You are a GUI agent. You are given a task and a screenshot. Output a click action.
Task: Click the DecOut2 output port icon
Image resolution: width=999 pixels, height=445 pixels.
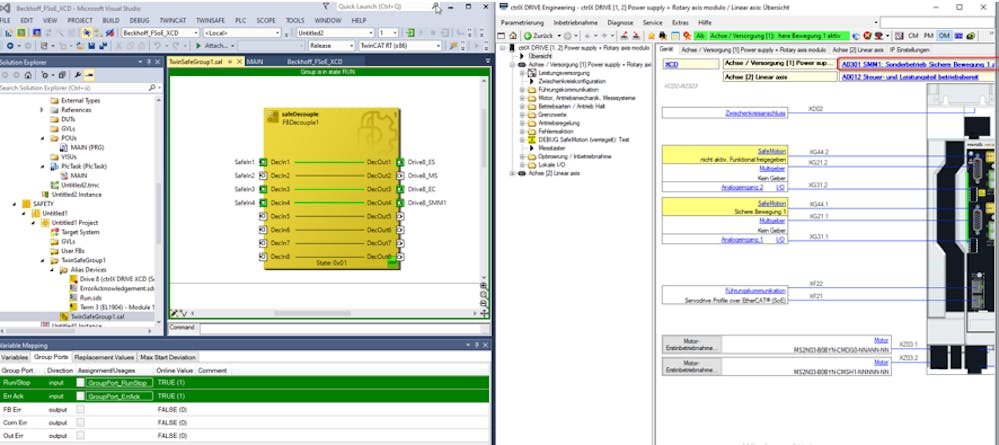(x=400, y=175)
